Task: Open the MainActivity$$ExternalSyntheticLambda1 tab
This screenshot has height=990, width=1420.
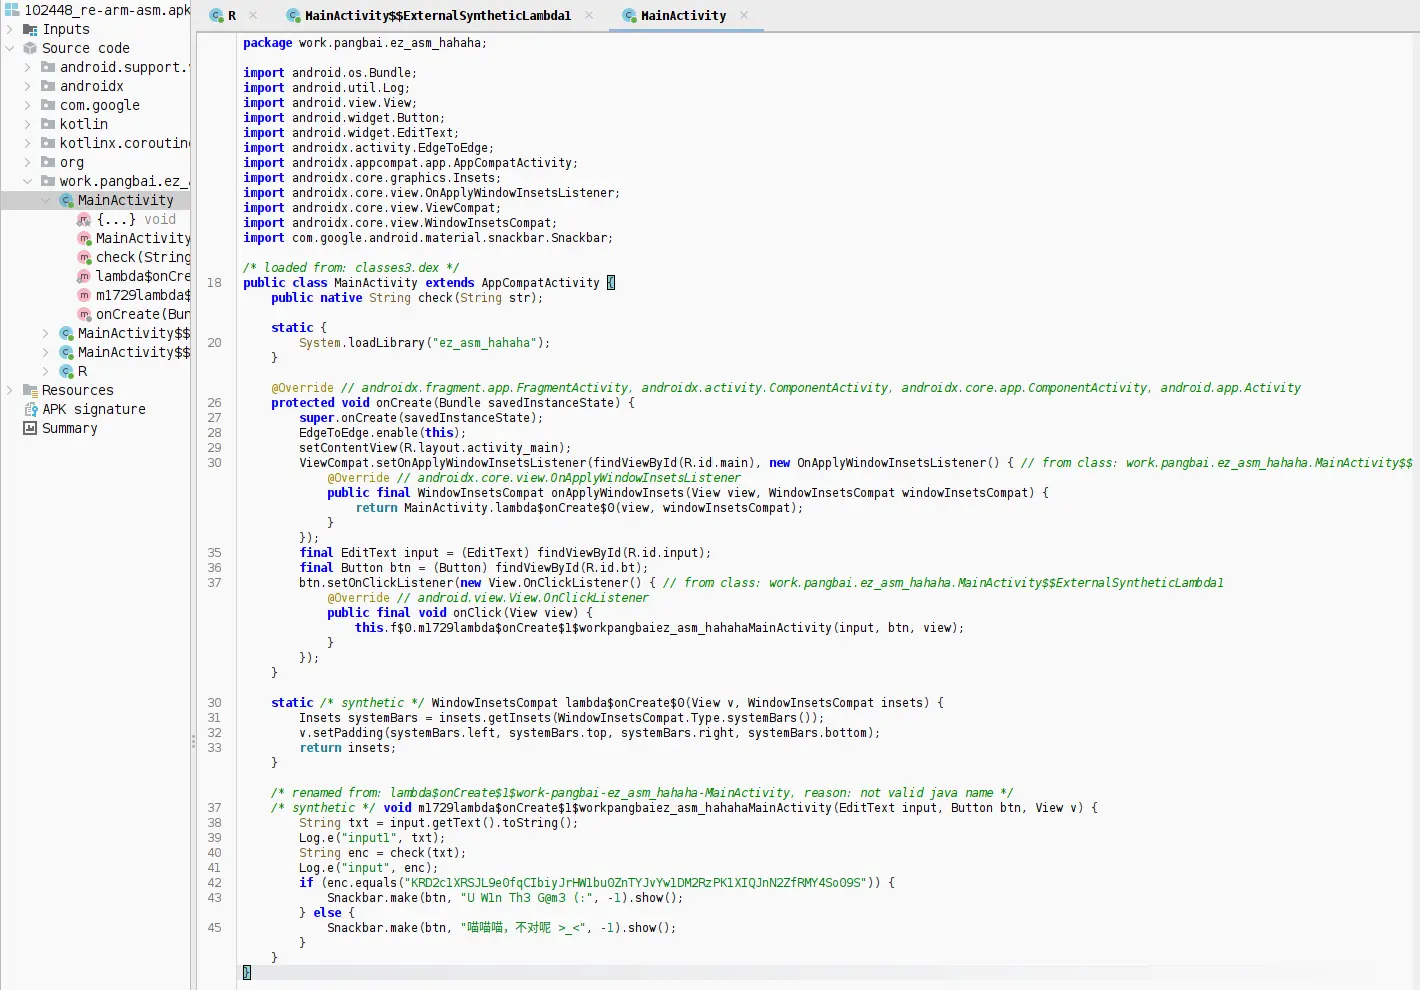Action: coord(437,16)
